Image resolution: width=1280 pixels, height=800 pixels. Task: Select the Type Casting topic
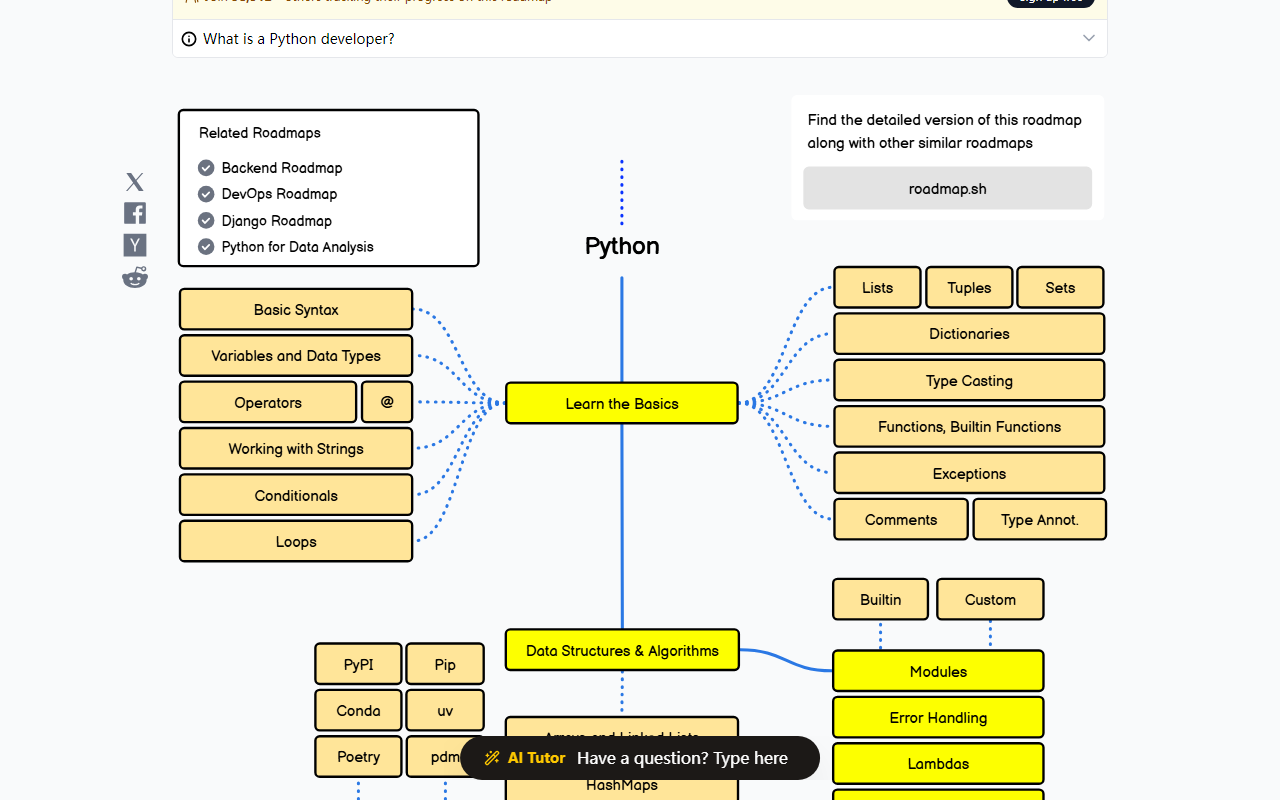(x=969, y=380)
